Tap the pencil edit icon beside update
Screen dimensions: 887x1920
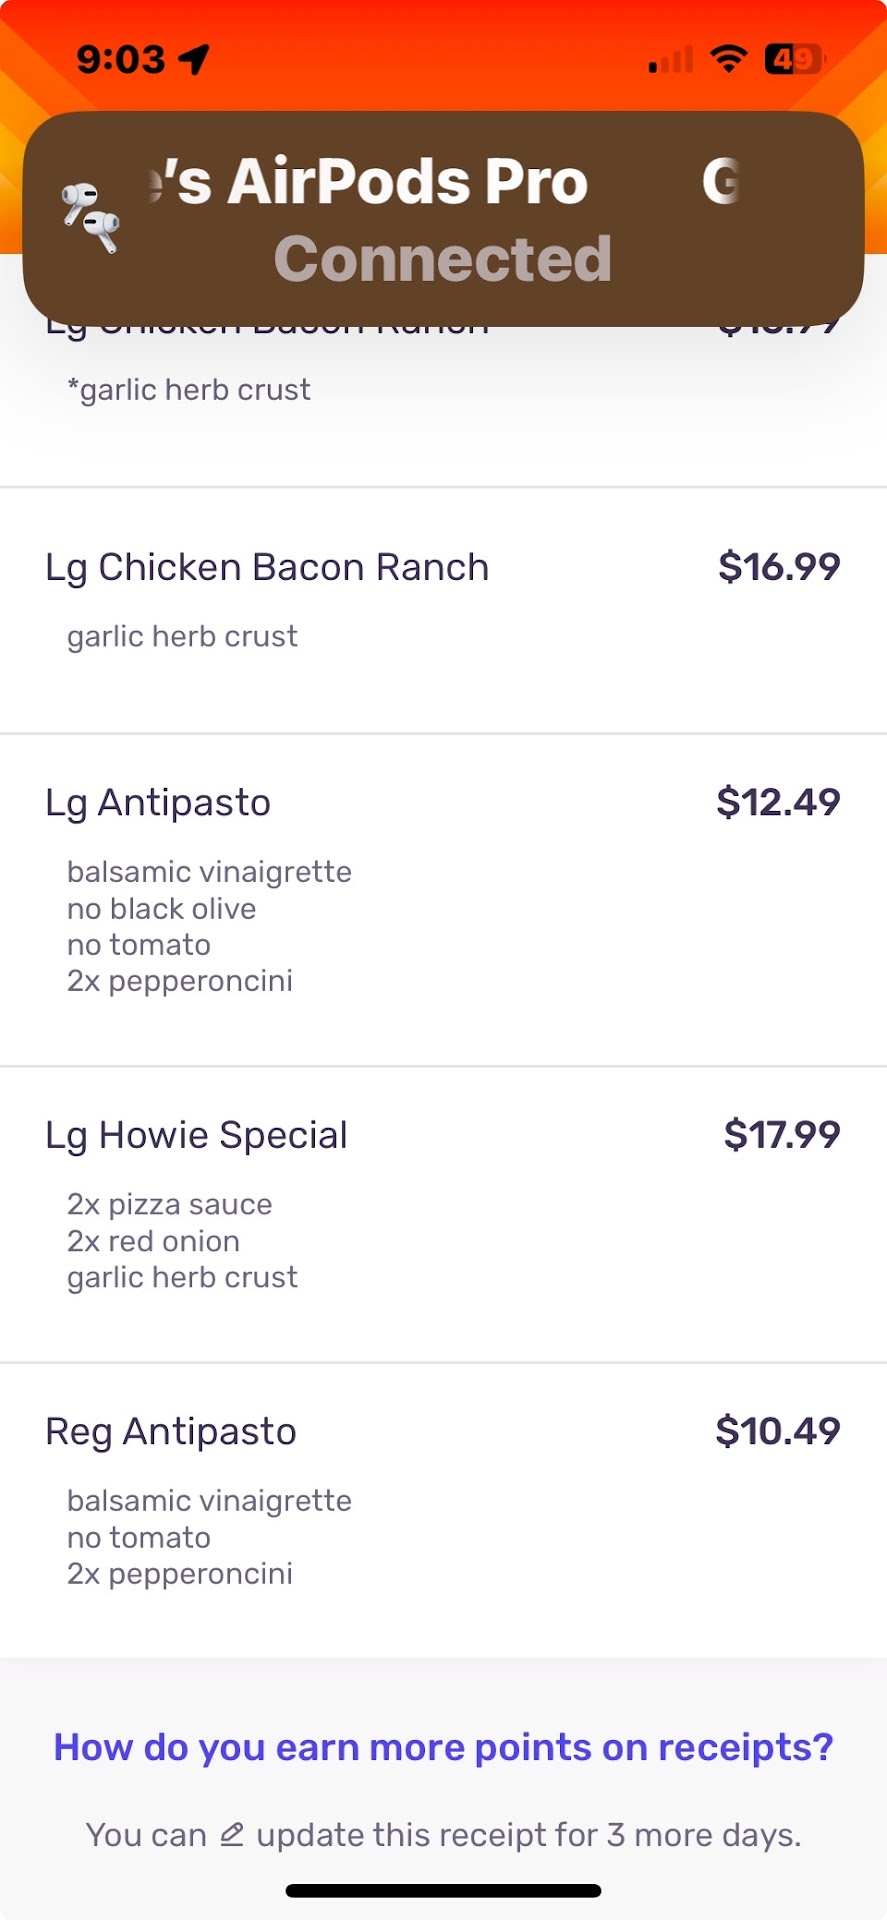point(232,1835)
